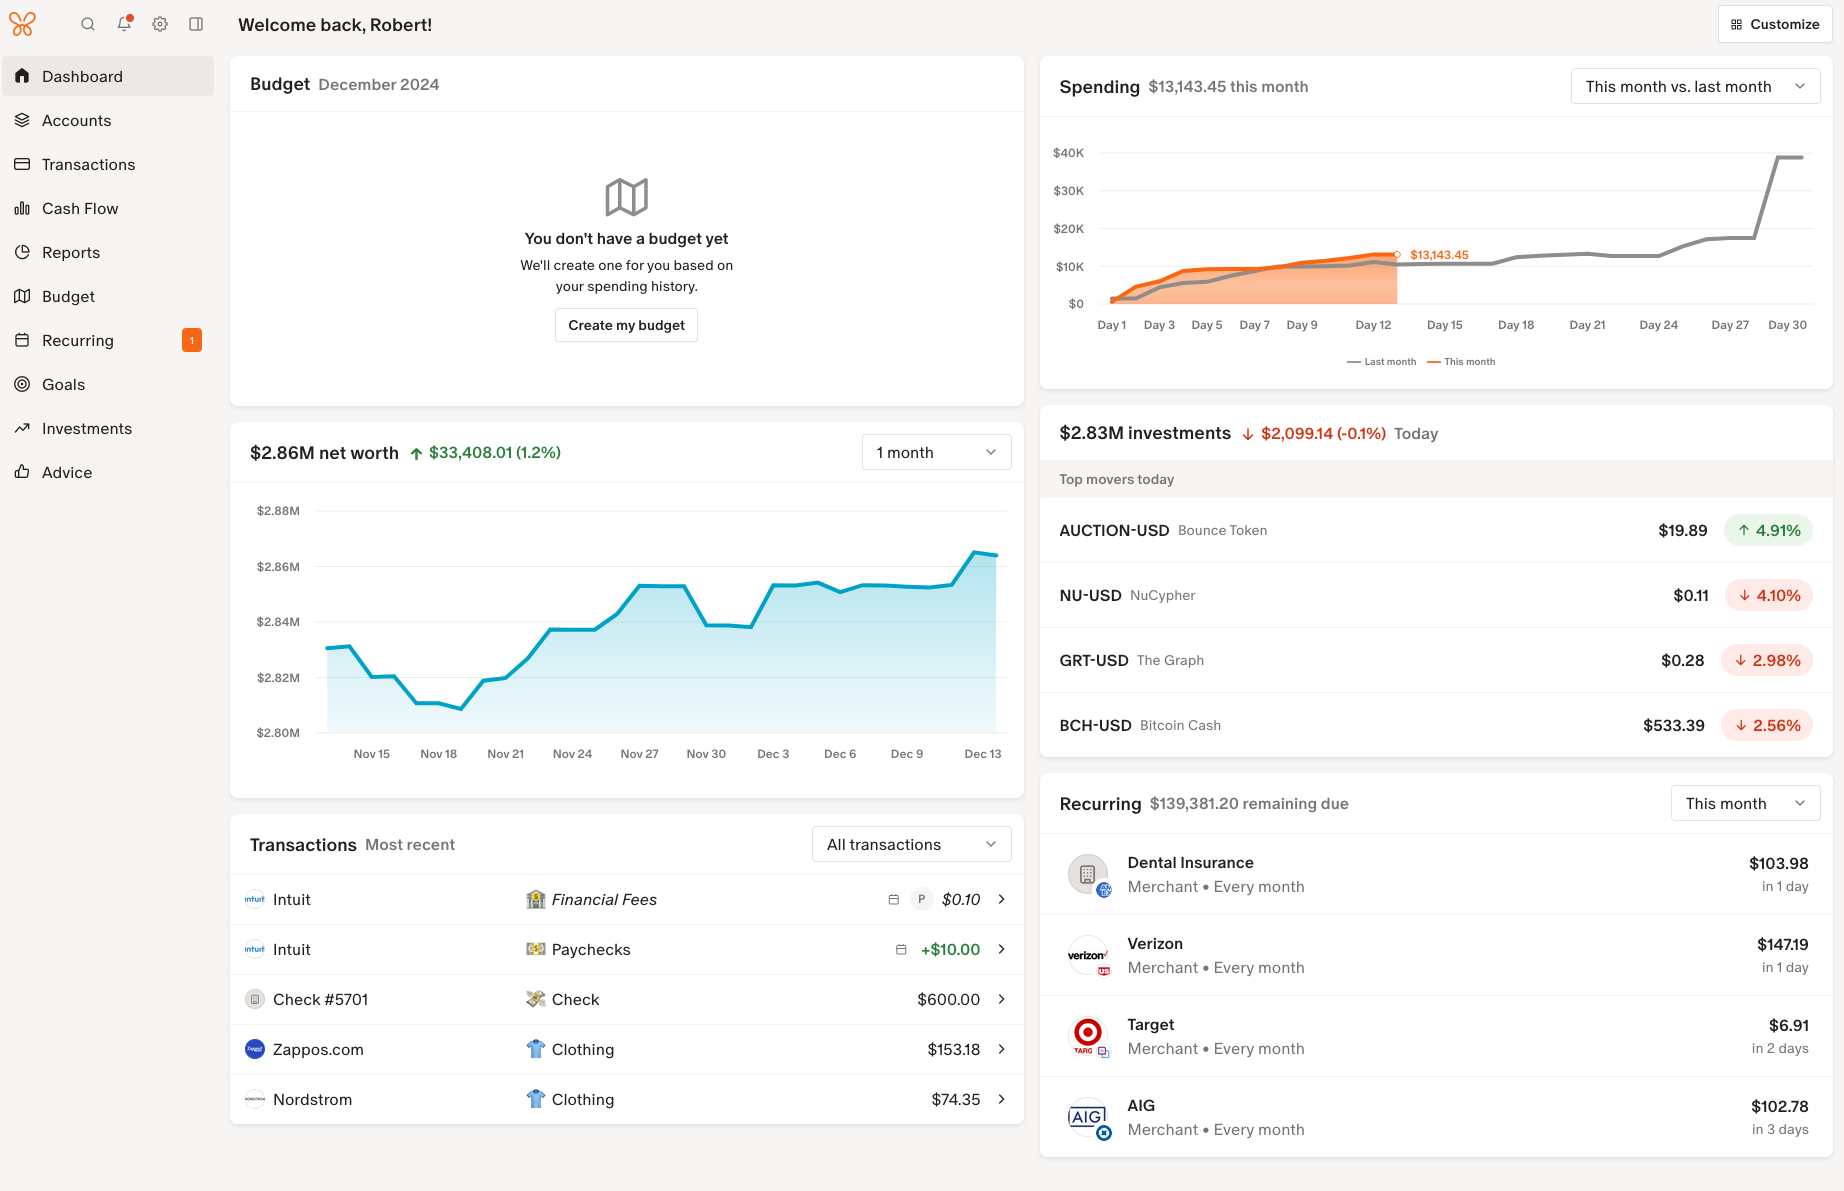
Task: Navigate to Budget in the sidebar
Action: 69,296
